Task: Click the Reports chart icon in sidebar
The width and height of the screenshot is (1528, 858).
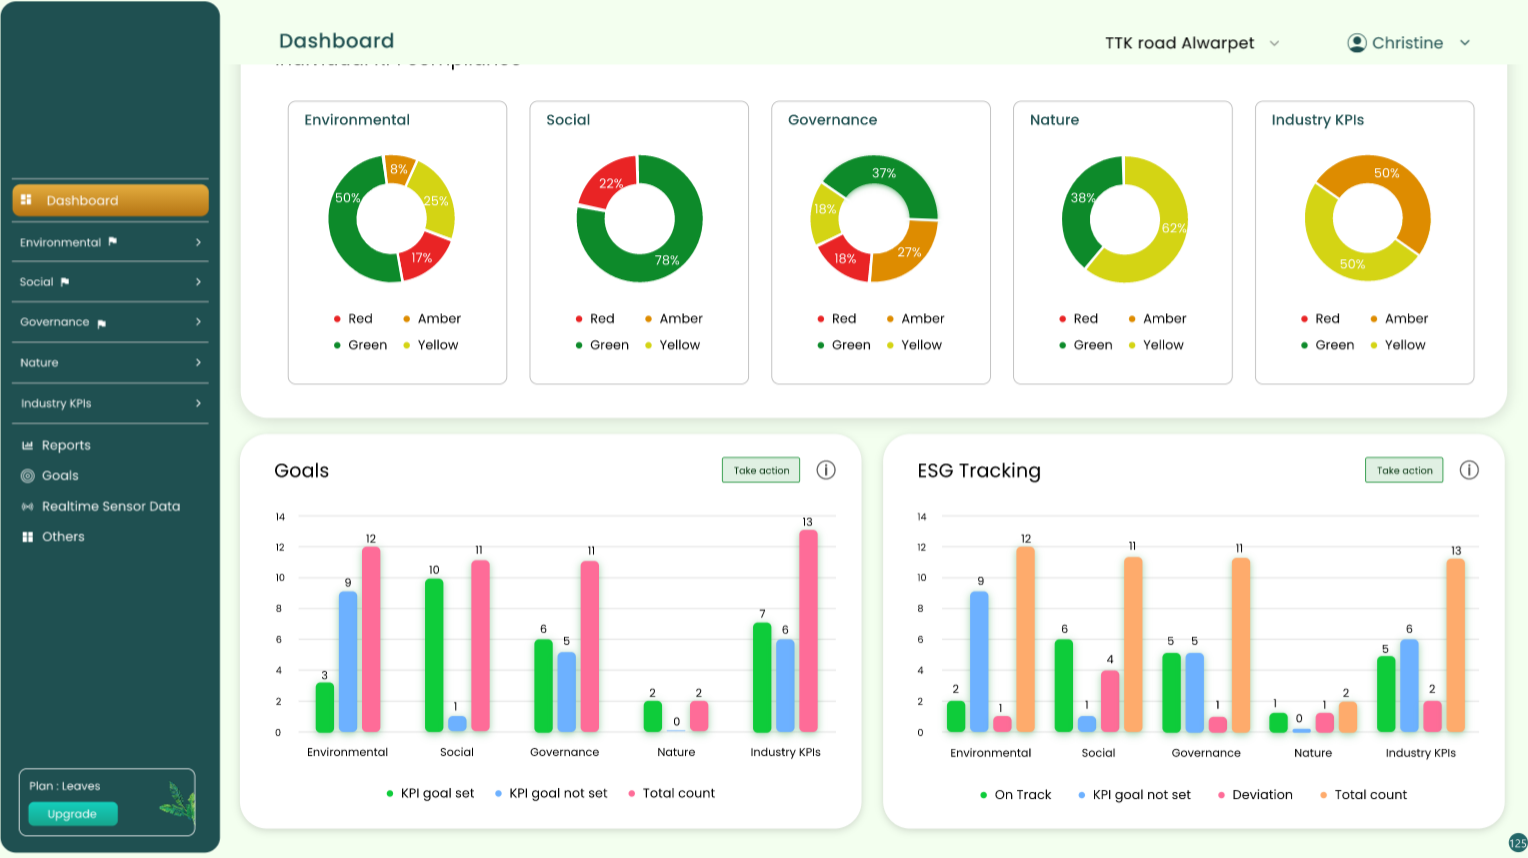Action: [x=28, y=446]
